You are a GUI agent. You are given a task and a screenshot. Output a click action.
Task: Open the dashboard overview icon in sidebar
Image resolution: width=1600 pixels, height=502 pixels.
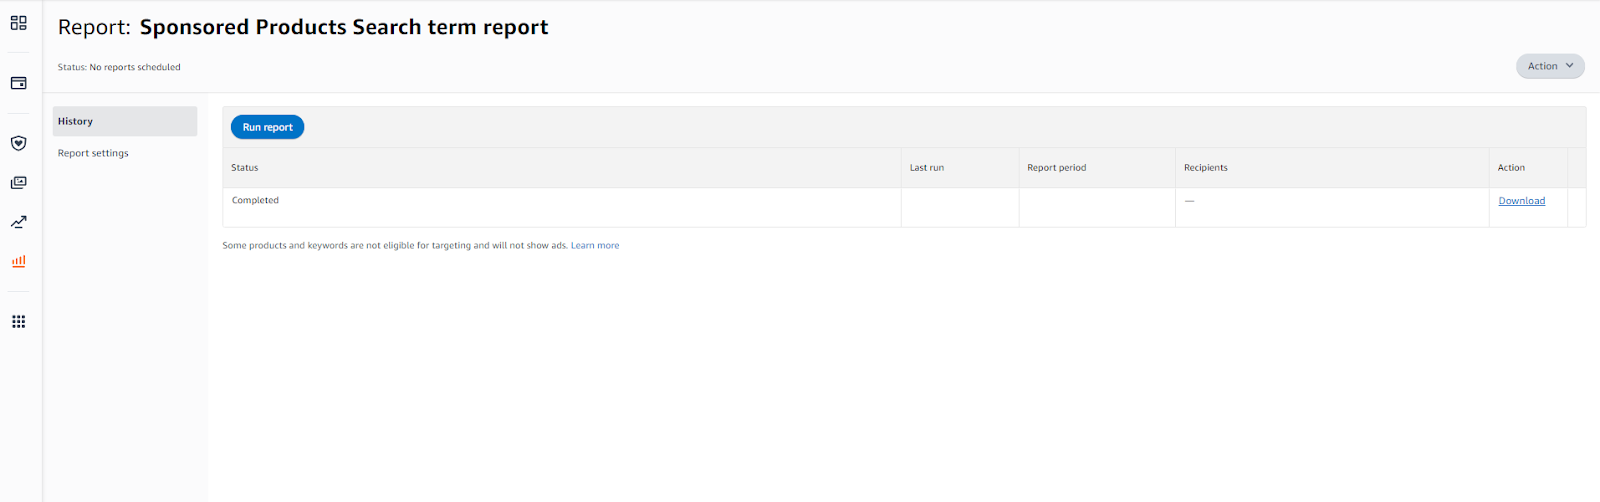tap(18, 23)
